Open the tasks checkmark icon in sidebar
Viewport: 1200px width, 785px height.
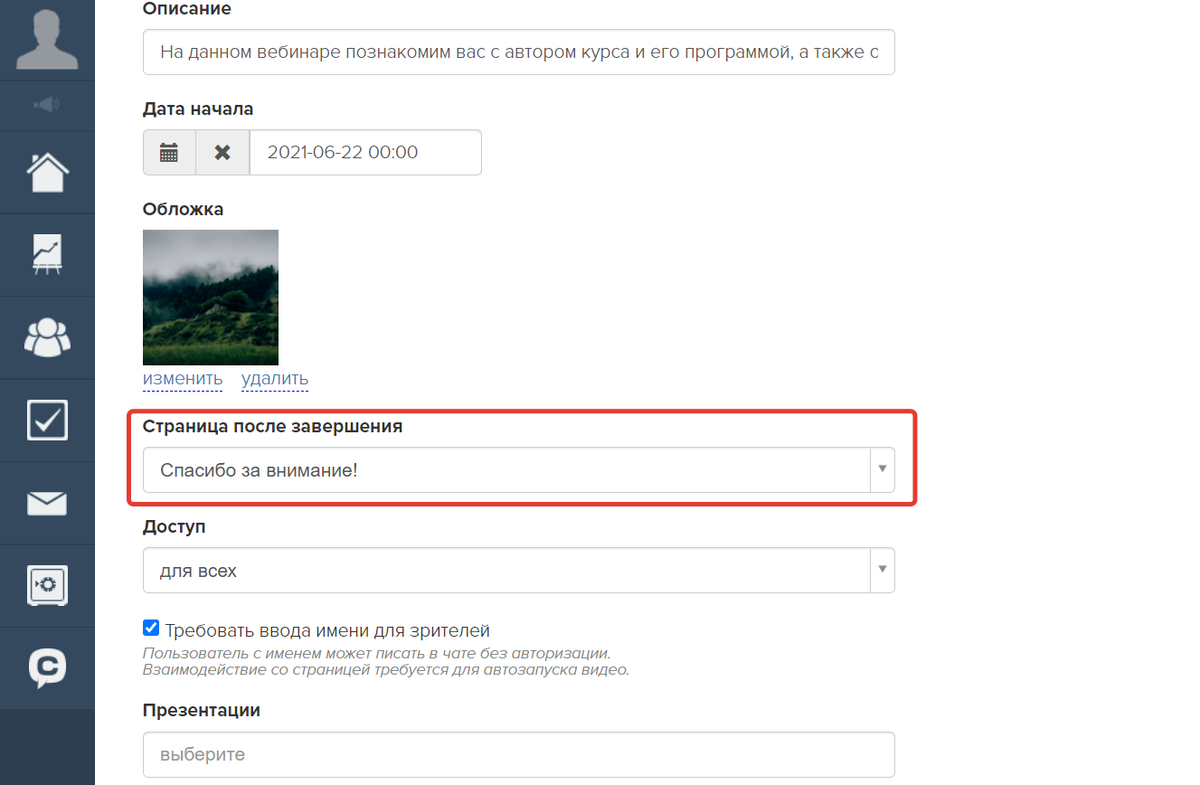tap(47, 420)
